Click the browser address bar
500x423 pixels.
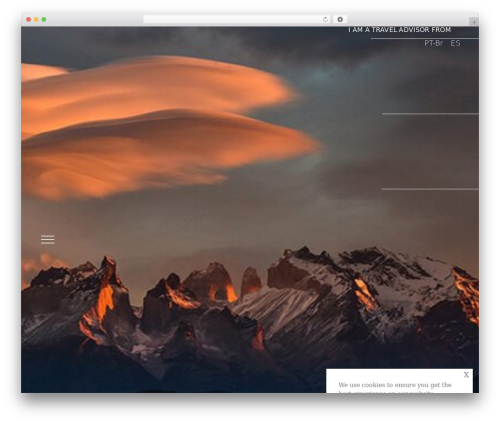[237, 20]
